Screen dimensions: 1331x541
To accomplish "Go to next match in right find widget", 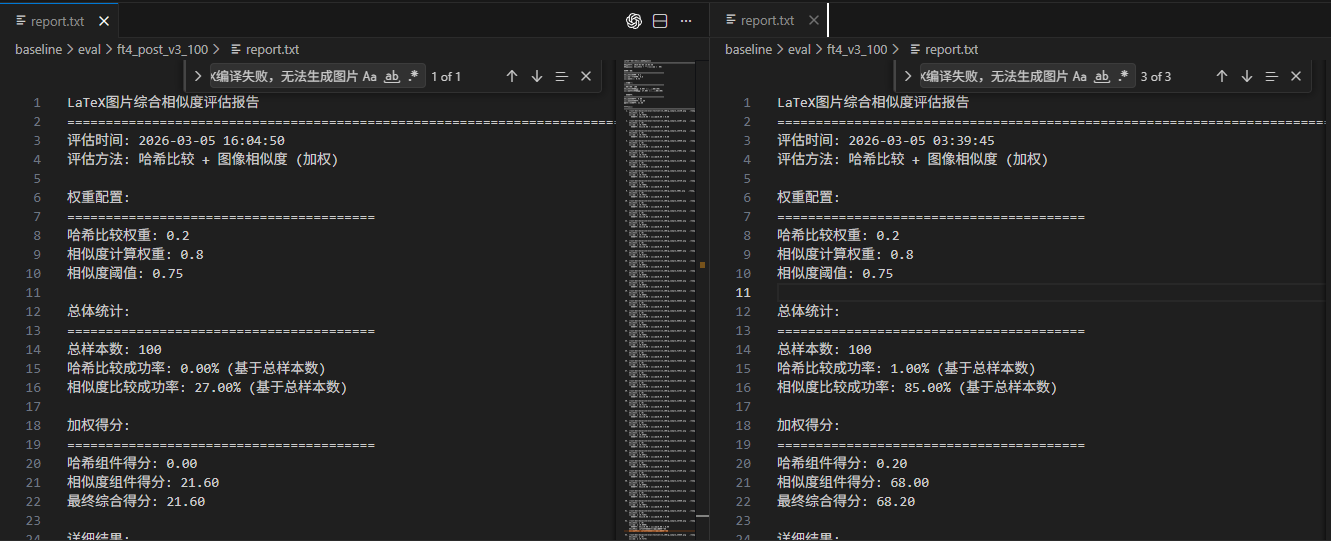I will point(1246,76).
